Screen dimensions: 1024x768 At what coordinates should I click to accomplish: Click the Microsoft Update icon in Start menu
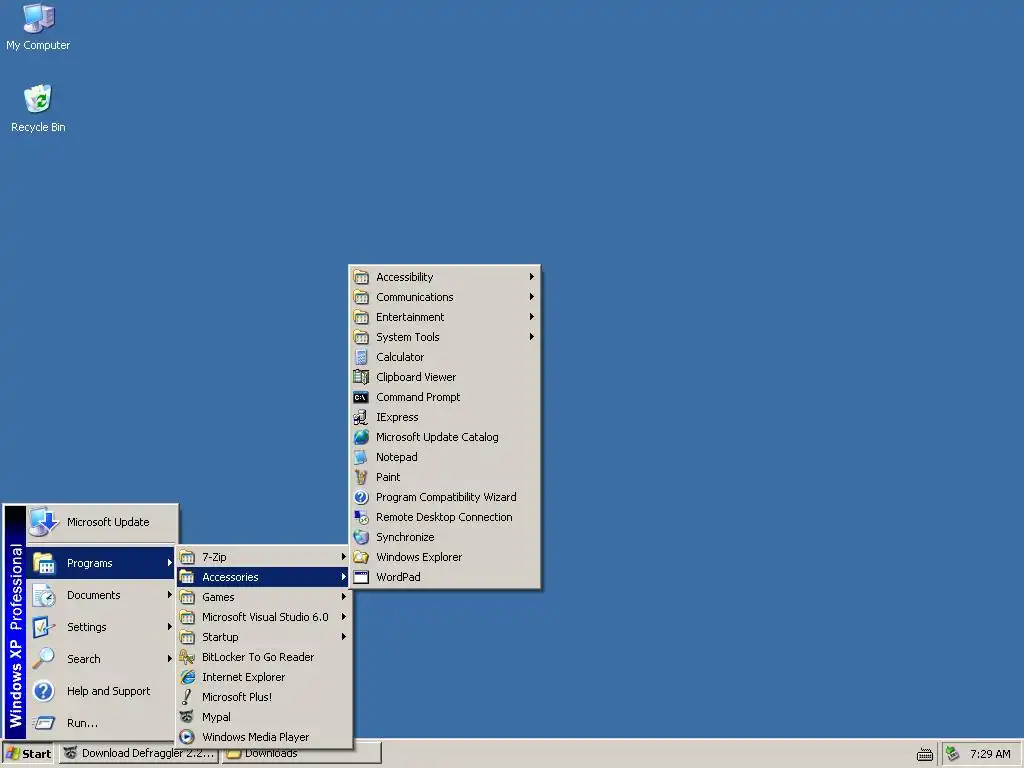tap(44, 522)
